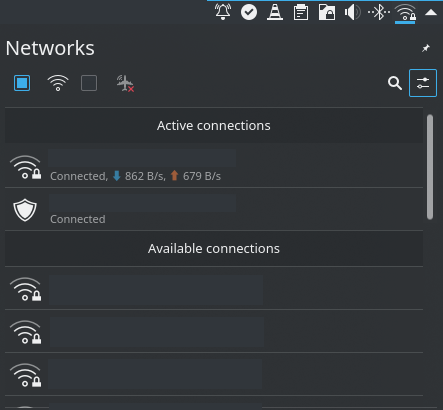Click the Networks title text
The width and height of the screenshot is (443, 410).
(x=50, y=48)
